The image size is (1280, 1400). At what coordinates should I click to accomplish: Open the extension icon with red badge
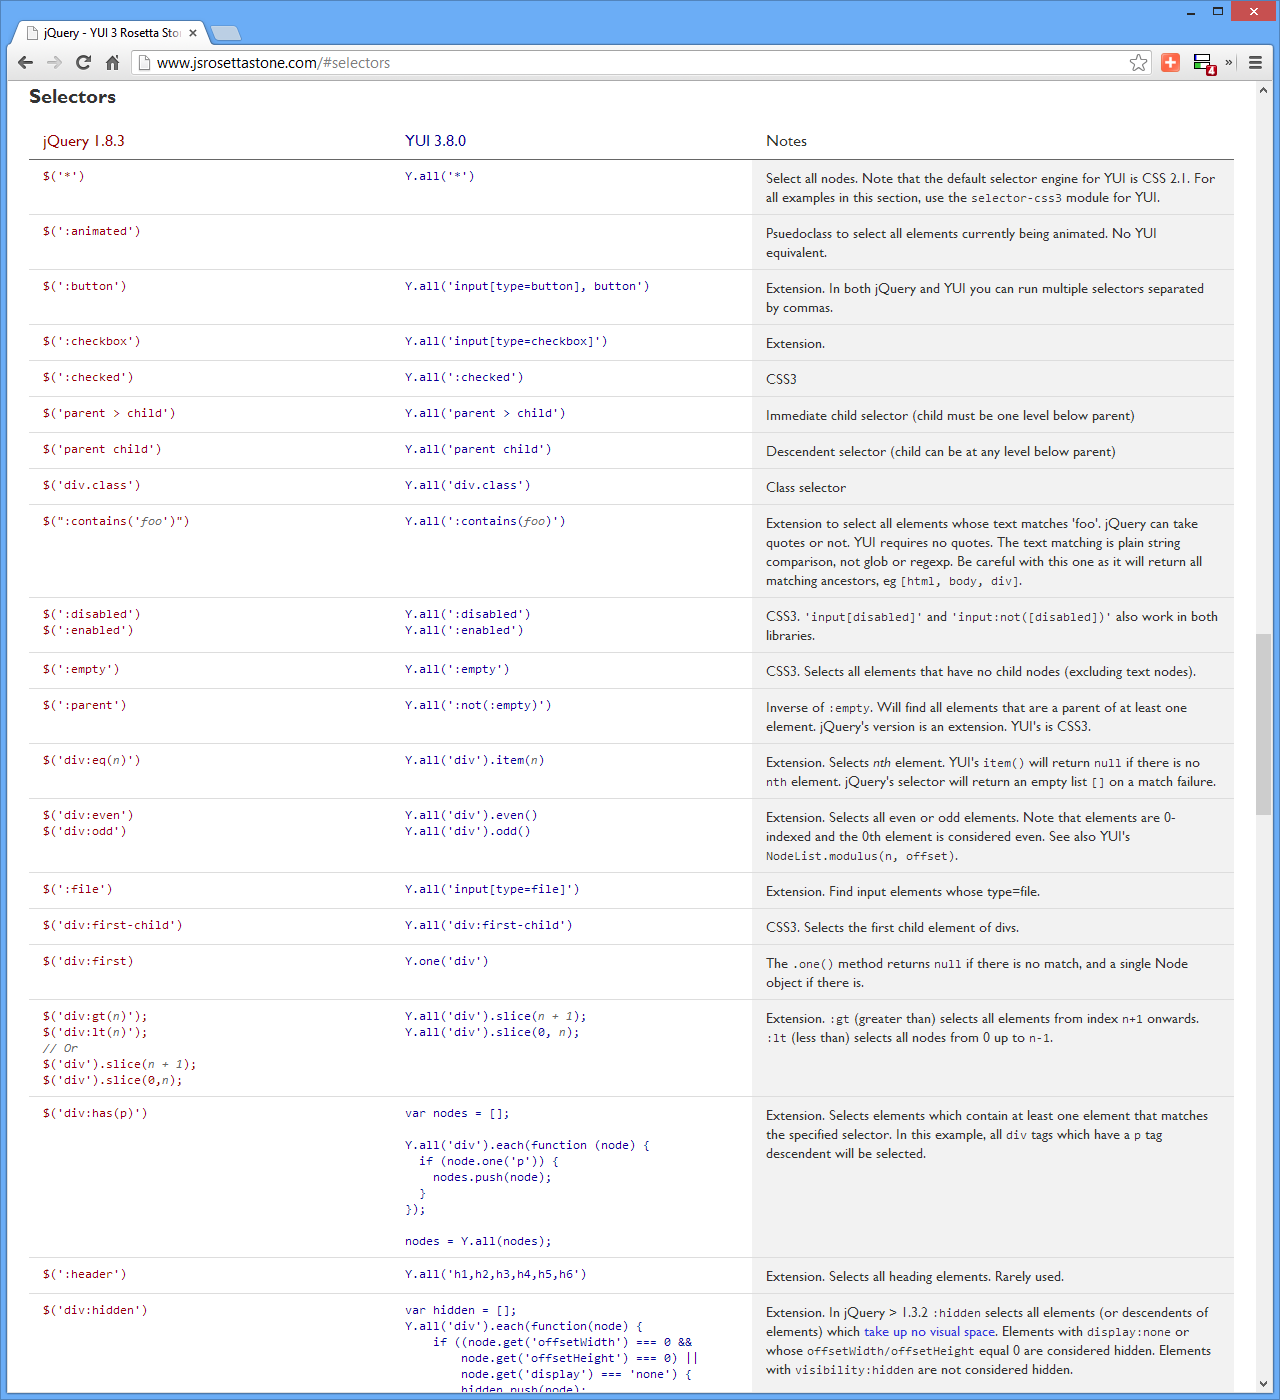point(1204,64)
